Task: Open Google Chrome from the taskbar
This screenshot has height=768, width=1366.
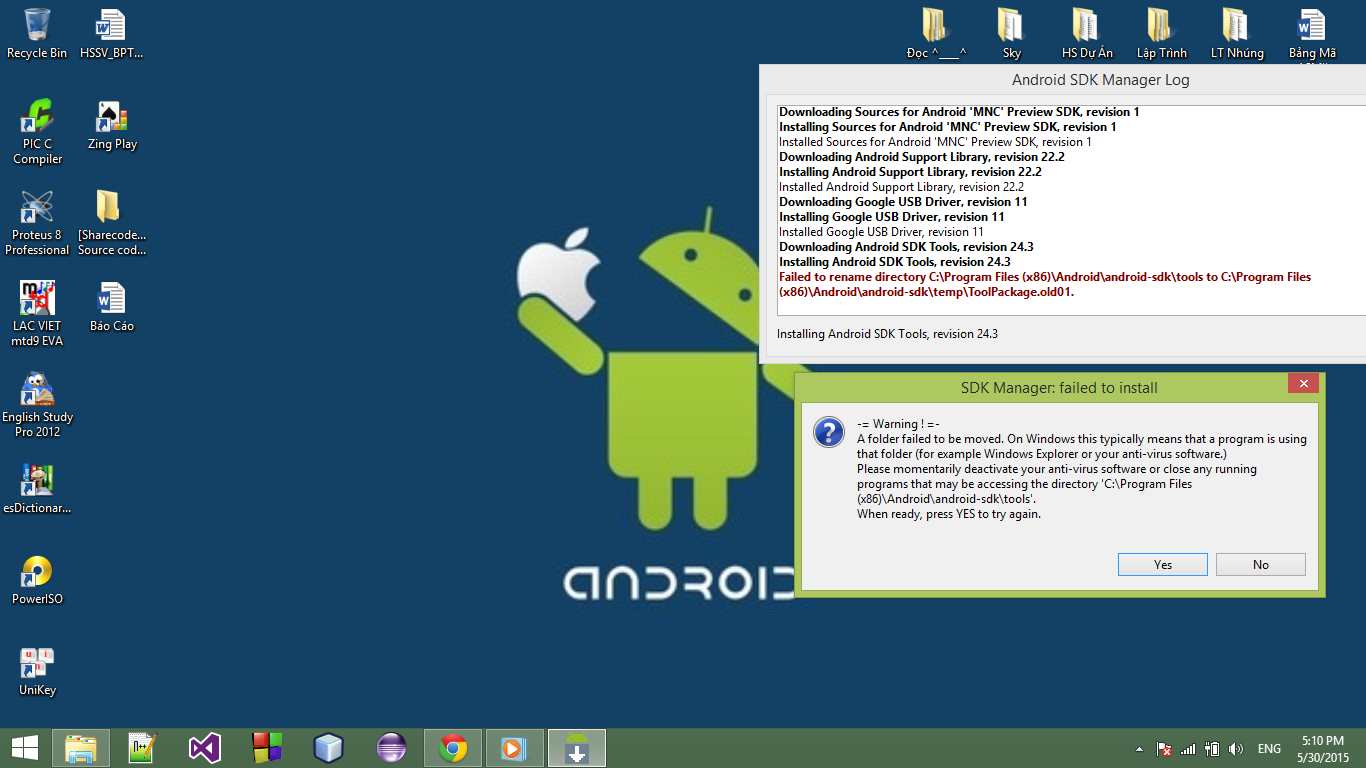Action: [453, 748]
